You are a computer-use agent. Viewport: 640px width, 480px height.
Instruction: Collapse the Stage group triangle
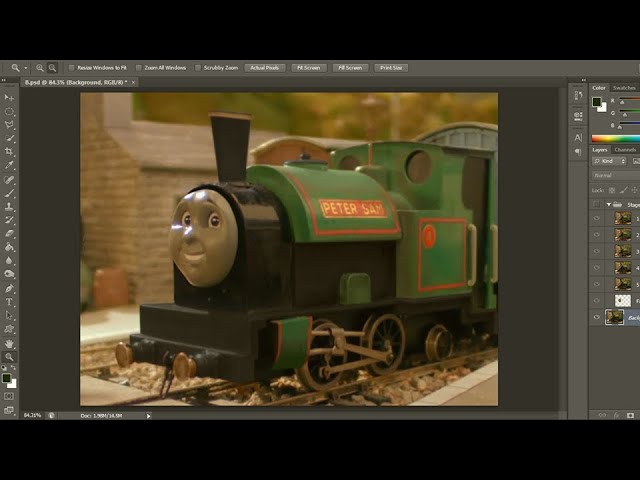click(609, 204)
